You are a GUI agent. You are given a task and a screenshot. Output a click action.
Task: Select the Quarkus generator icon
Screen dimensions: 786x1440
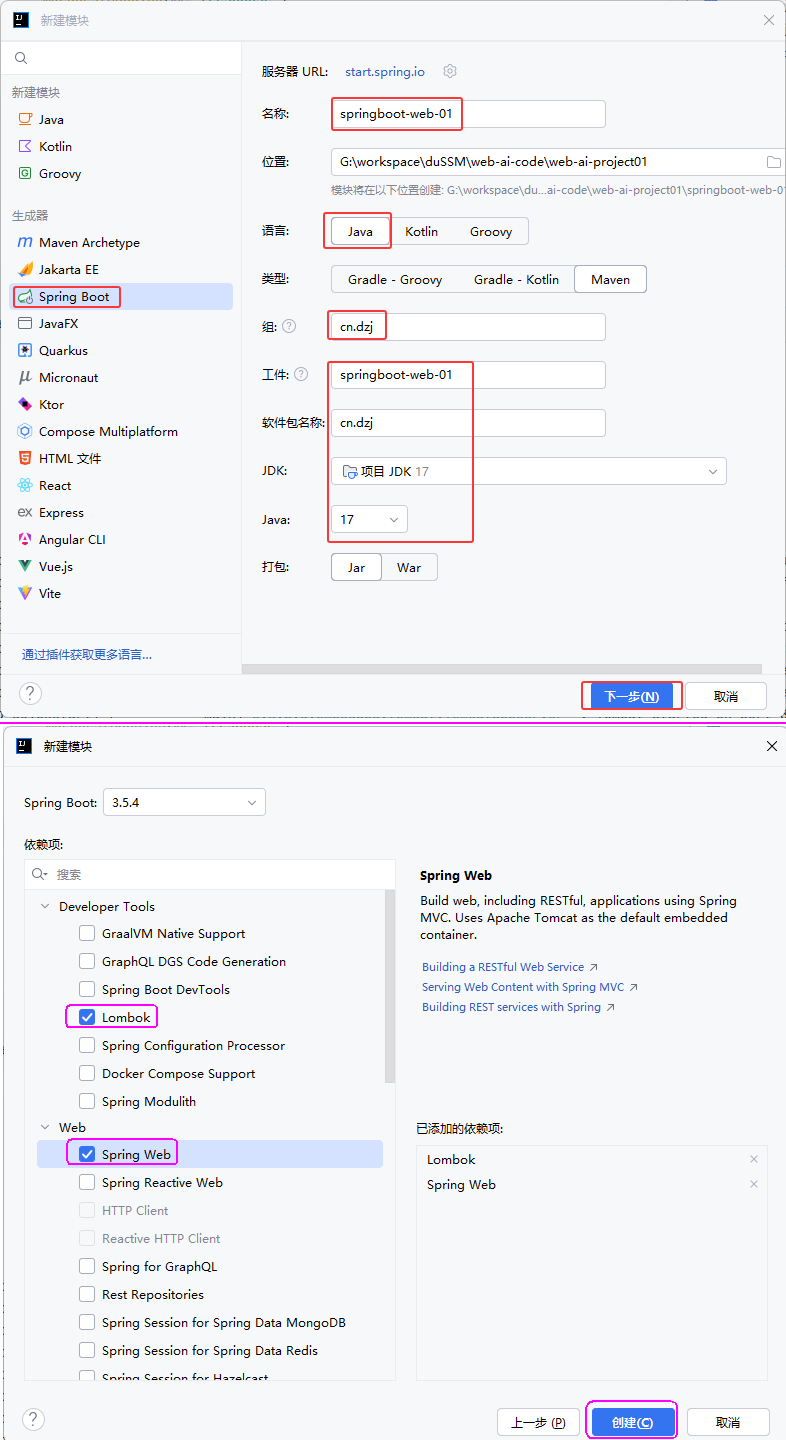click(25, 351)
